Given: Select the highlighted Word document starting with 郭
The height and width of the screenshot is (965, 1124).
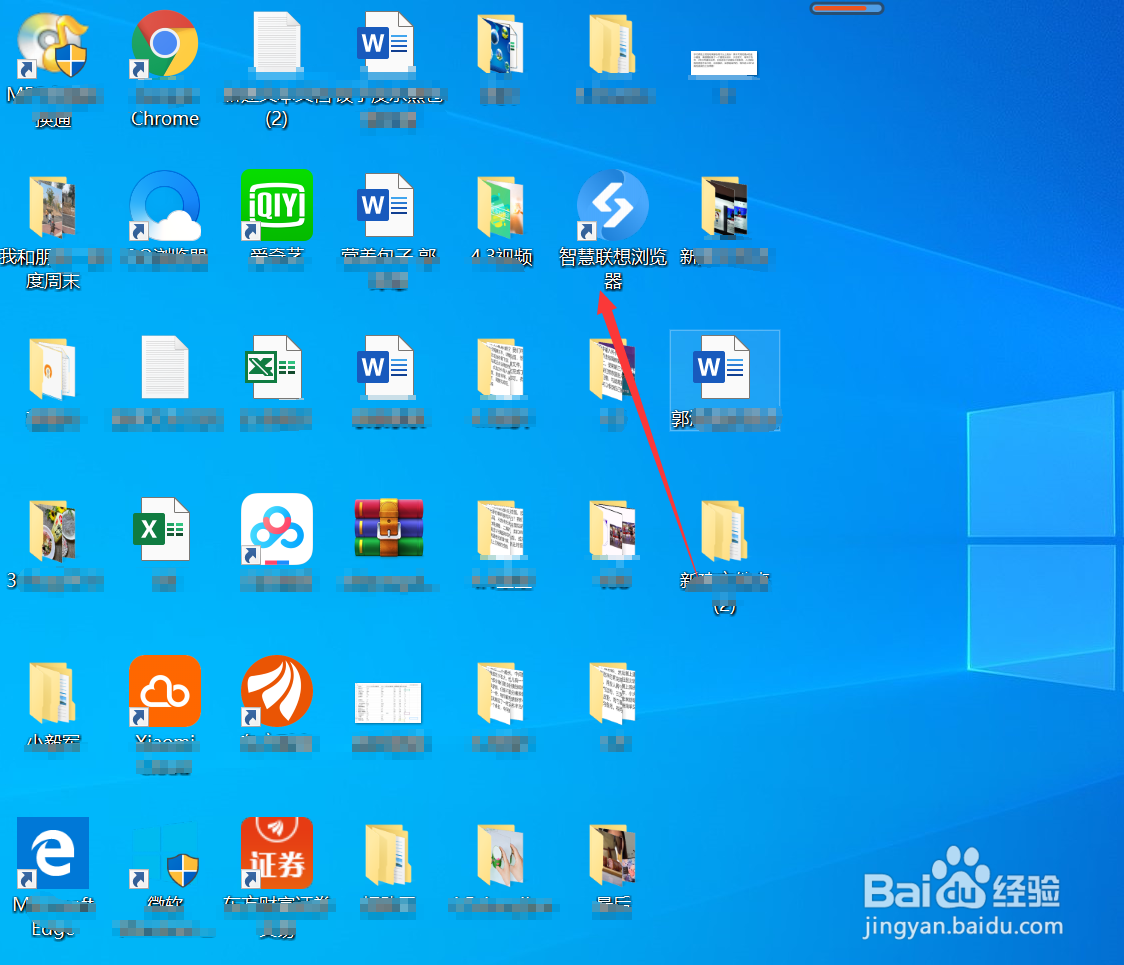Looking at the screenshot, I should tap(725, 381).
